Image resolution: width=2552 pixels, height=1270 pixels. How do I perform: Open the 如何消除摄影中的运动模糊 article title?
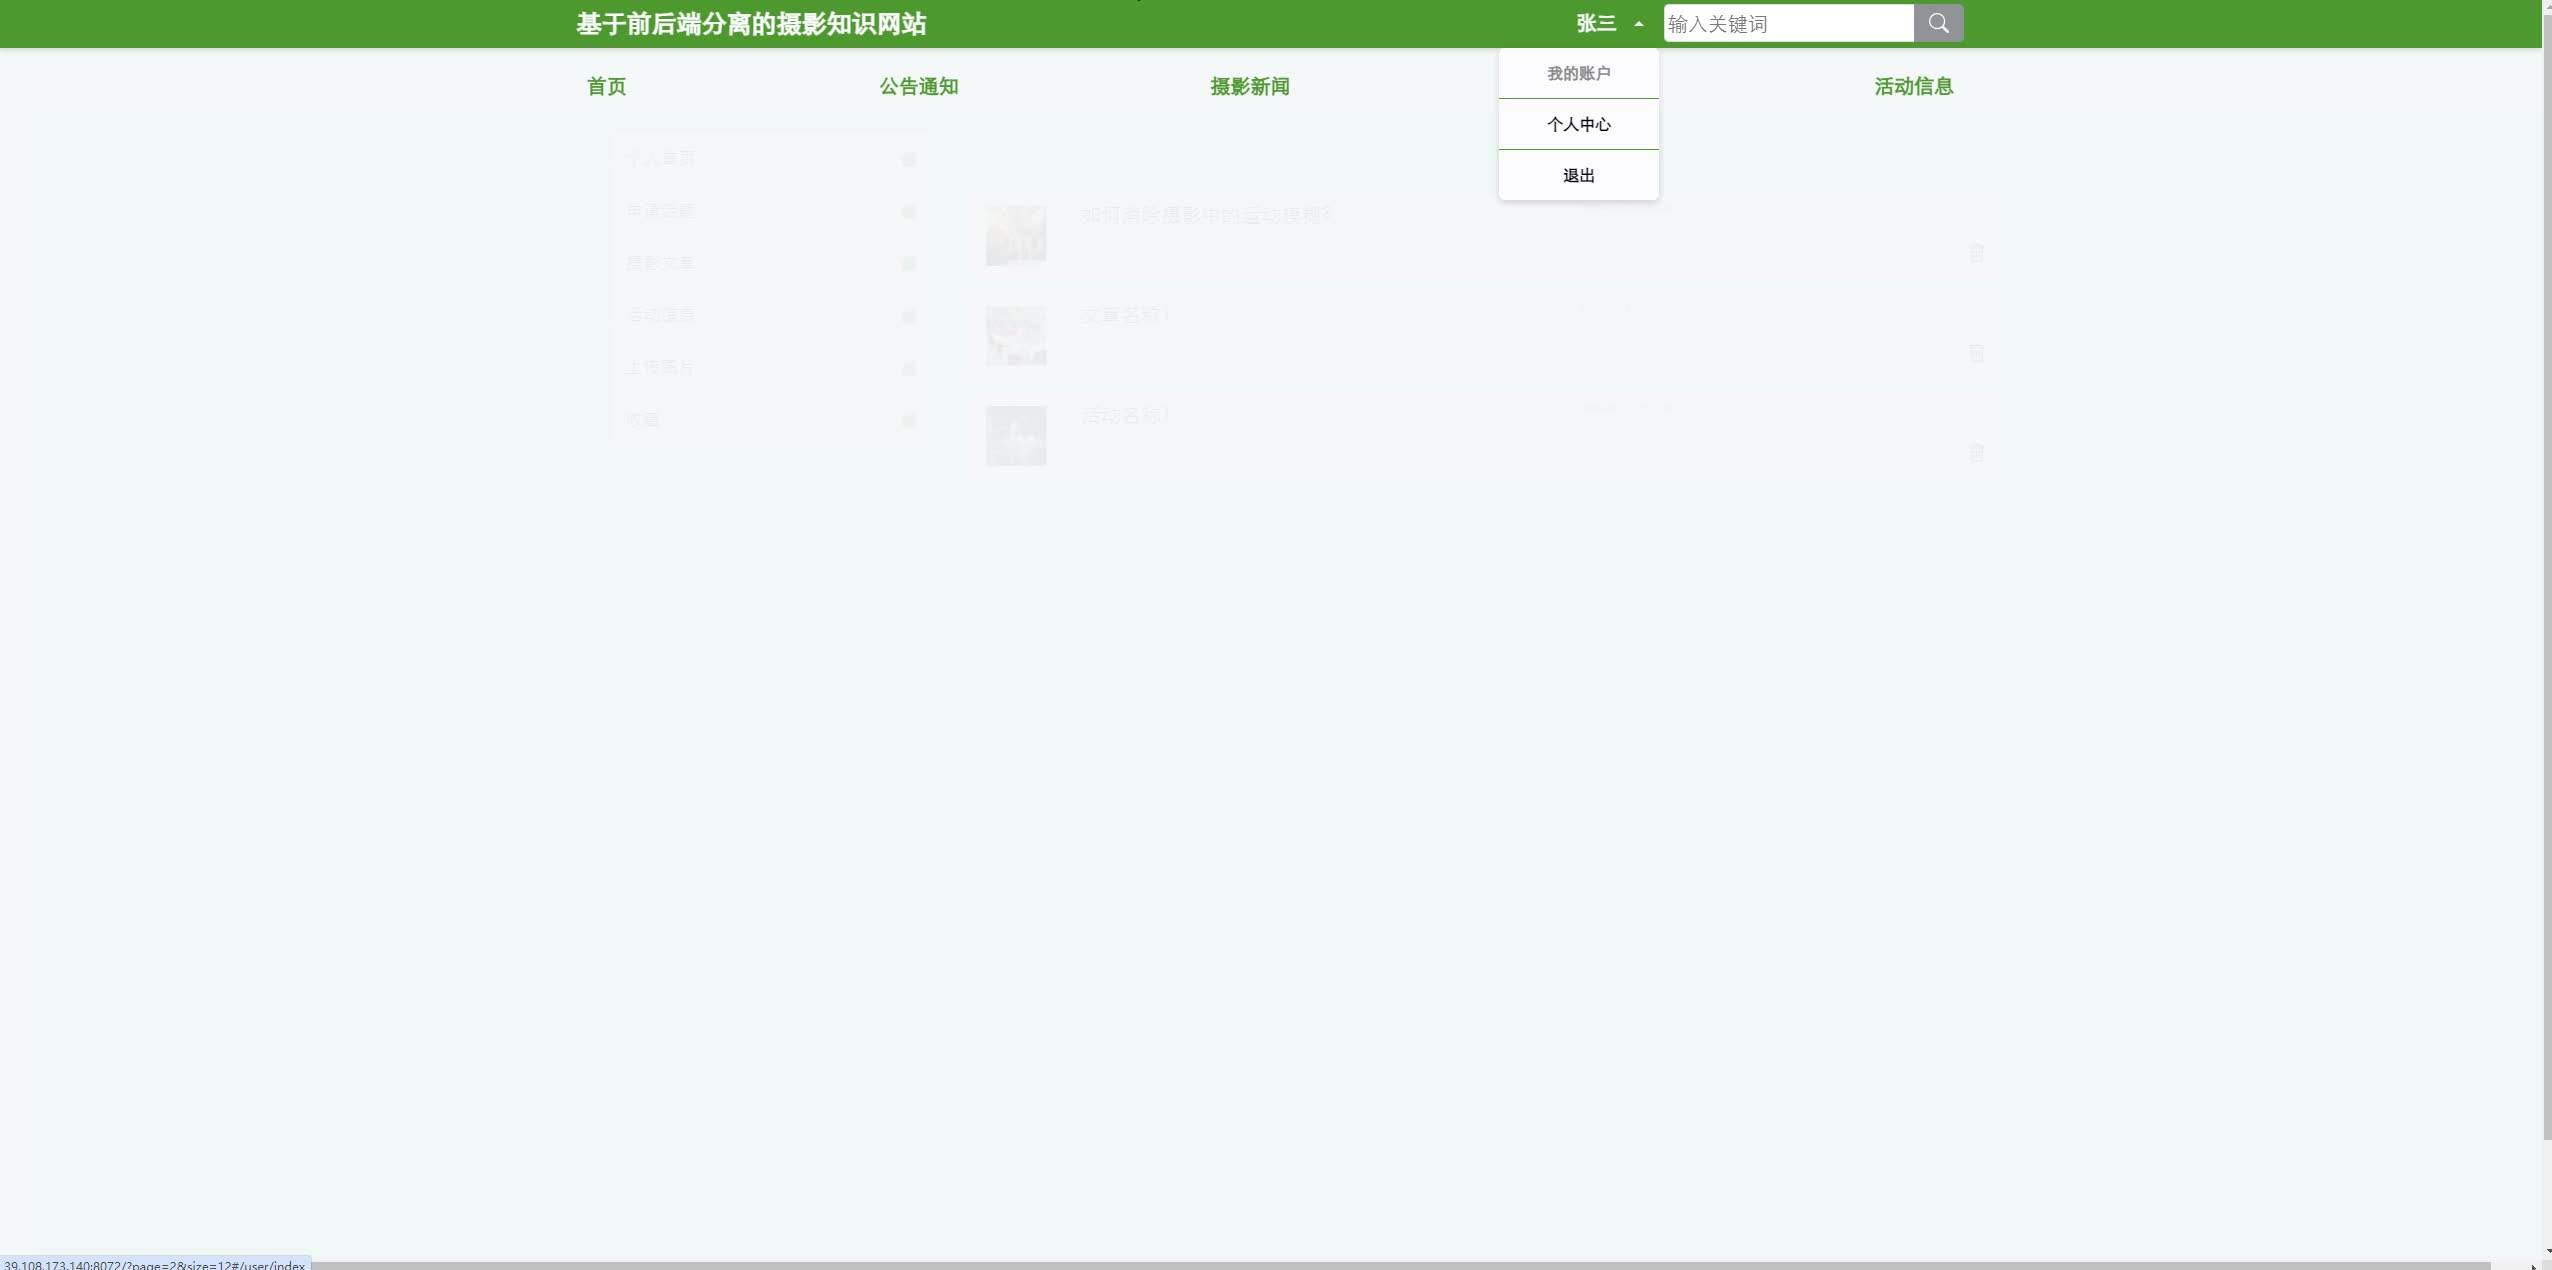click(x=1205, y=215)
